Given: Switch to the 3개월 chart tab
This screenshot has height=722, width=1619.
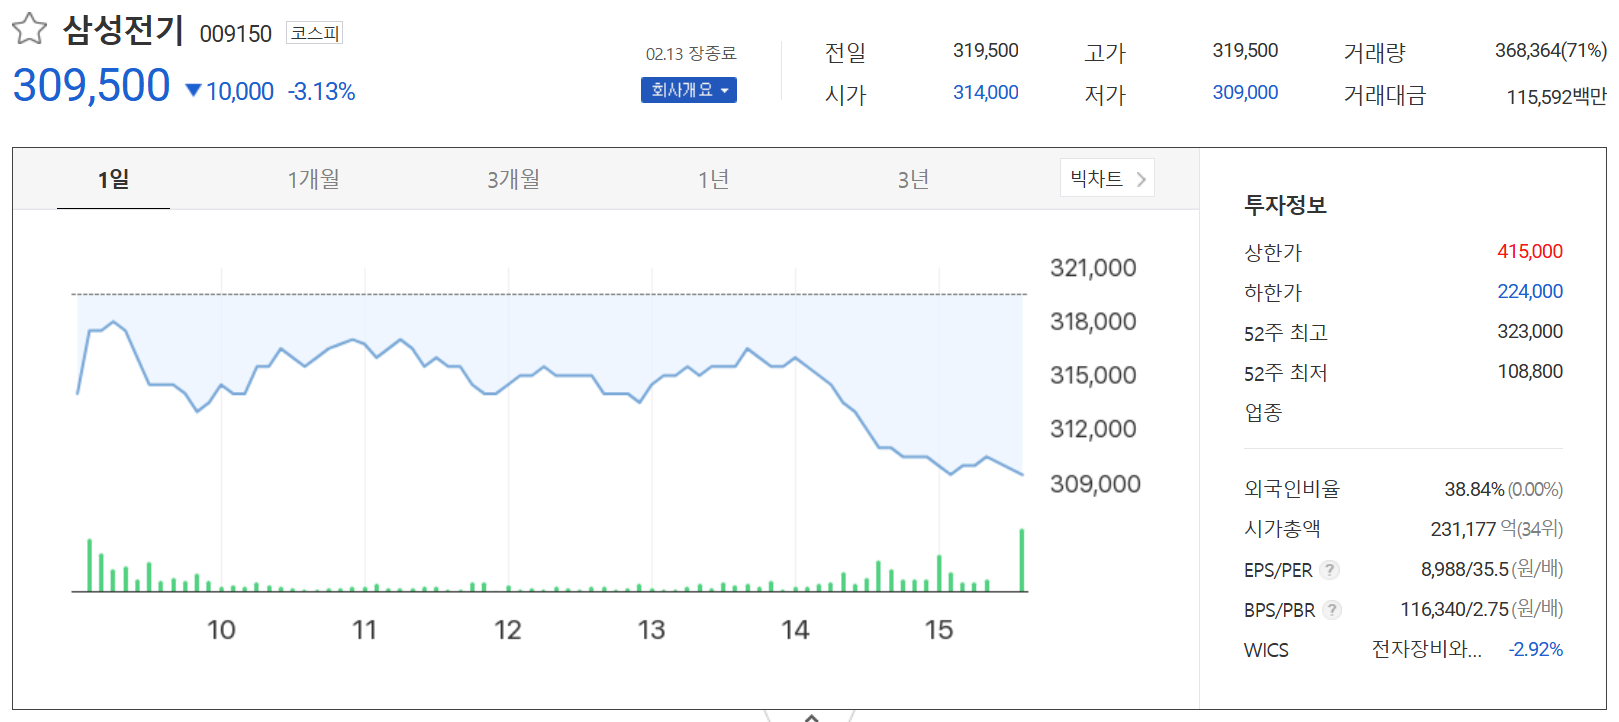Looking at the screenshot, I should [513, 179].
